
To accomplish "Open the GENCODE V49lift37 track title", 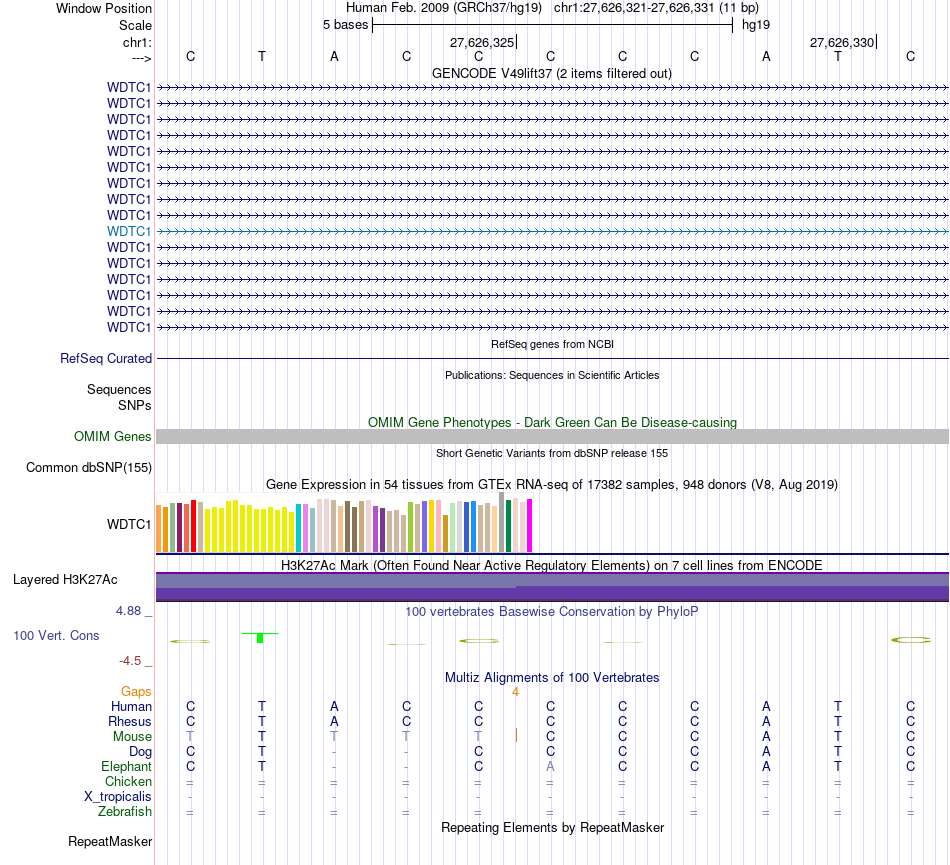I will pos(551,73).
